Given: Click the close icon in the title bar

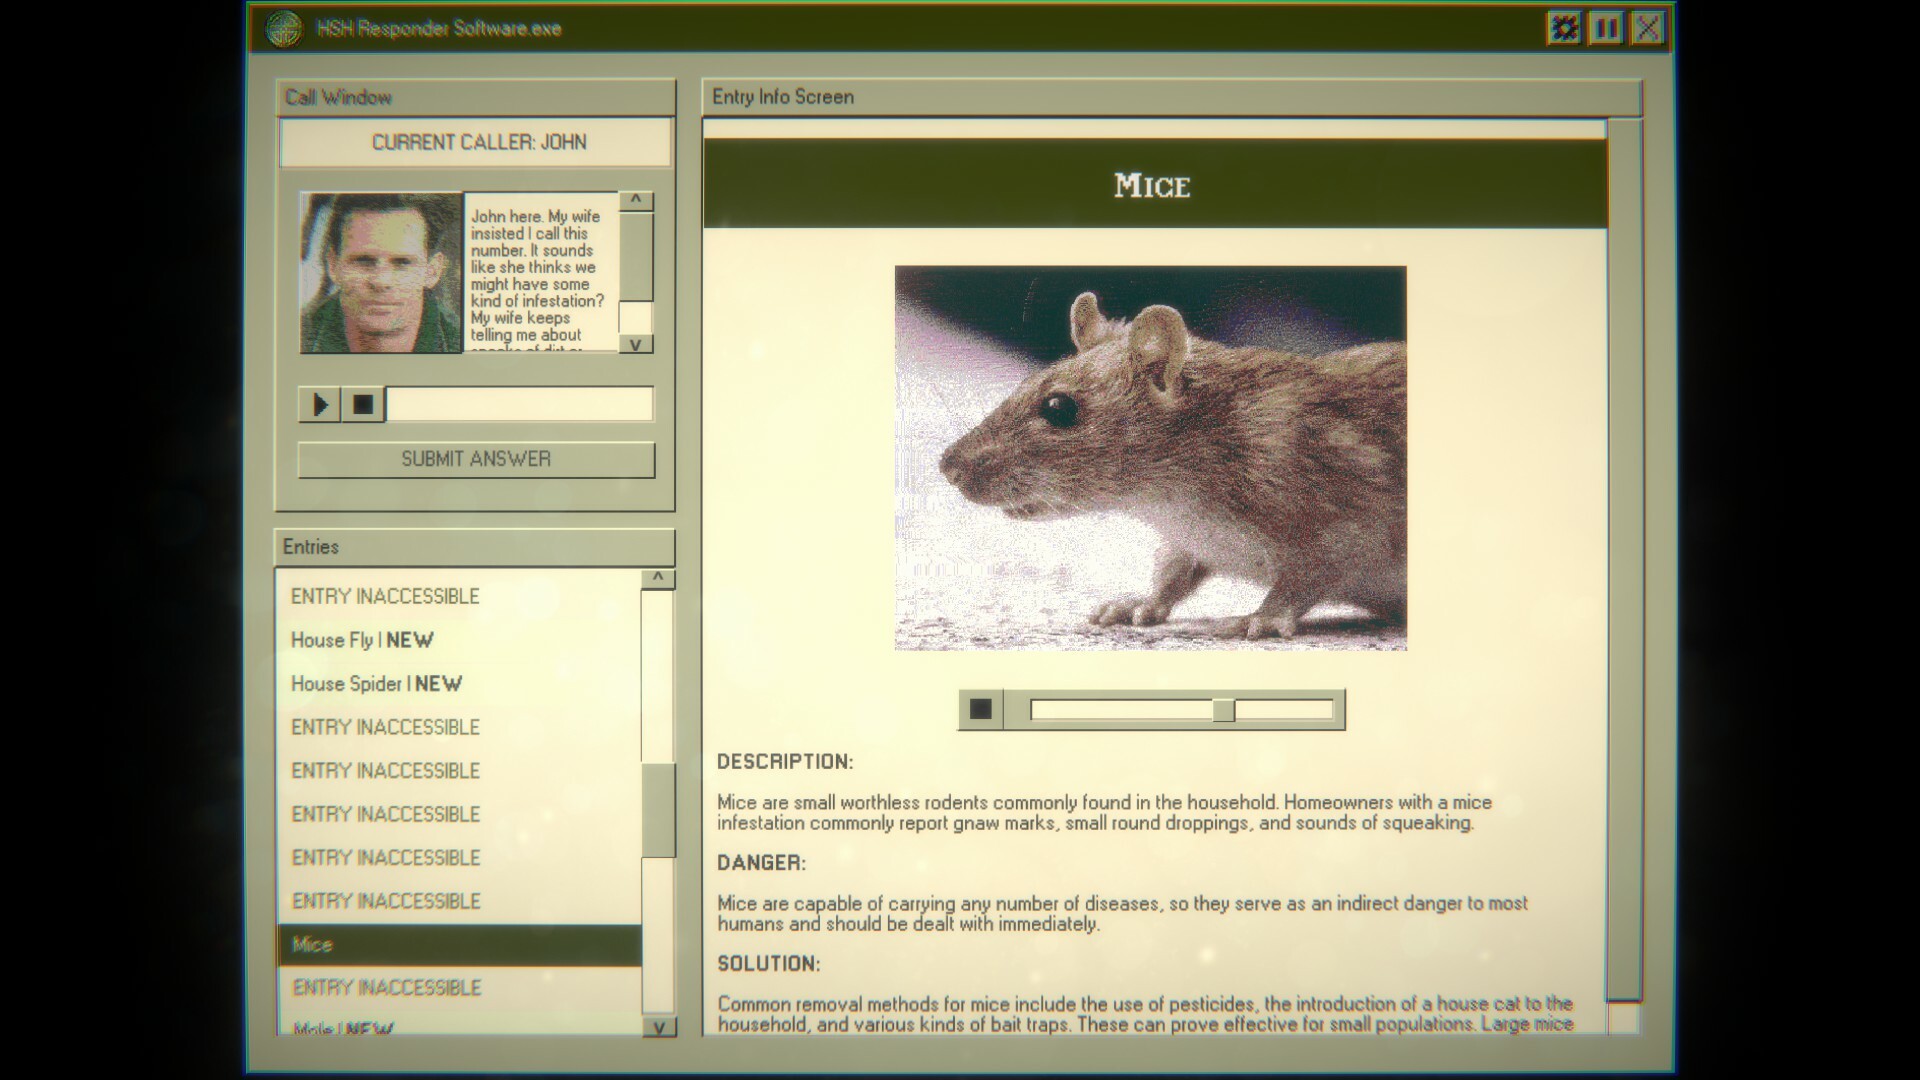Looking at the screenshot, I should [x=1647, y=26].
